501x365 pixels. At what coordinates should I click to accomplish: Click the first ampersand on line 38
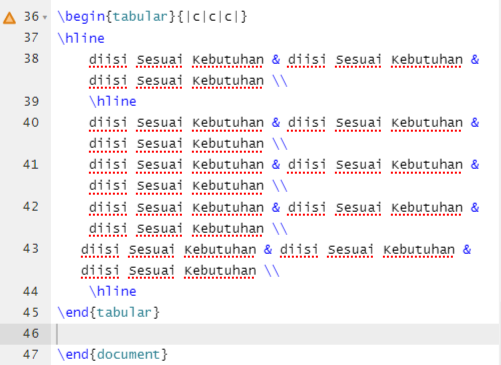tap(276, 60)
